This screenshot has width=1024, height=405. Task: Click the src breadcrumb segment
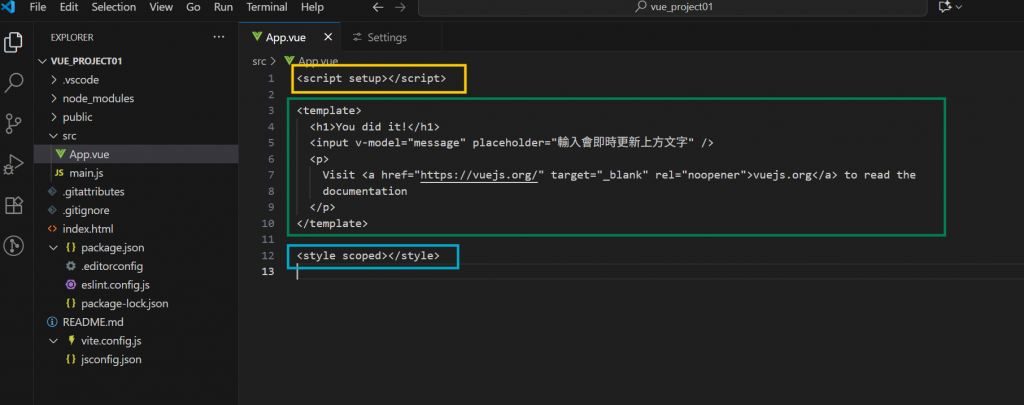click(259, 61)
